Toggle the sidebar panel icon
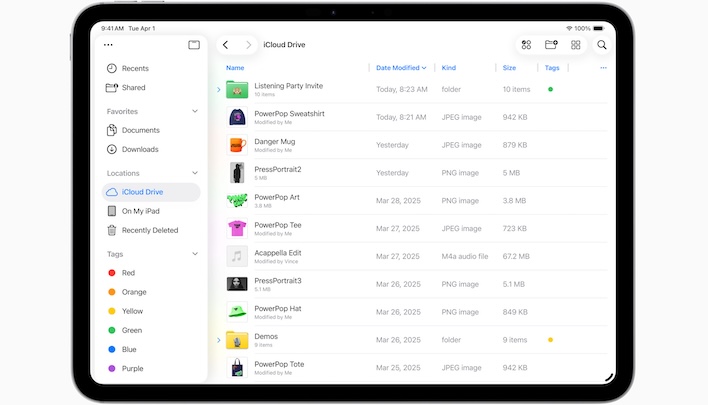This screenshot has height=405, width=708. point(194,45)
